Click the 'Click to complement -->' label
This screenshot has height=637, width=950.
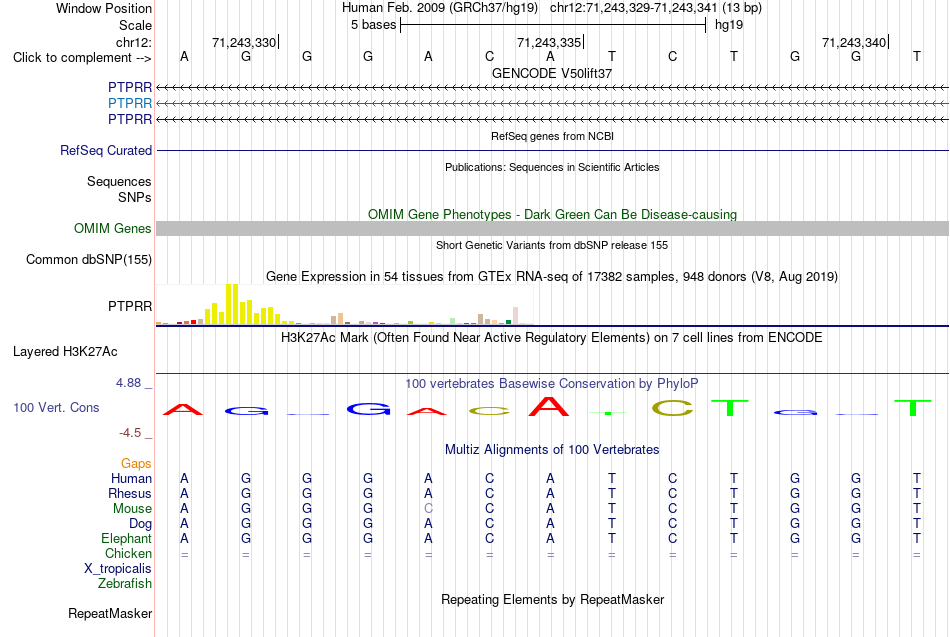click(82, 58)
